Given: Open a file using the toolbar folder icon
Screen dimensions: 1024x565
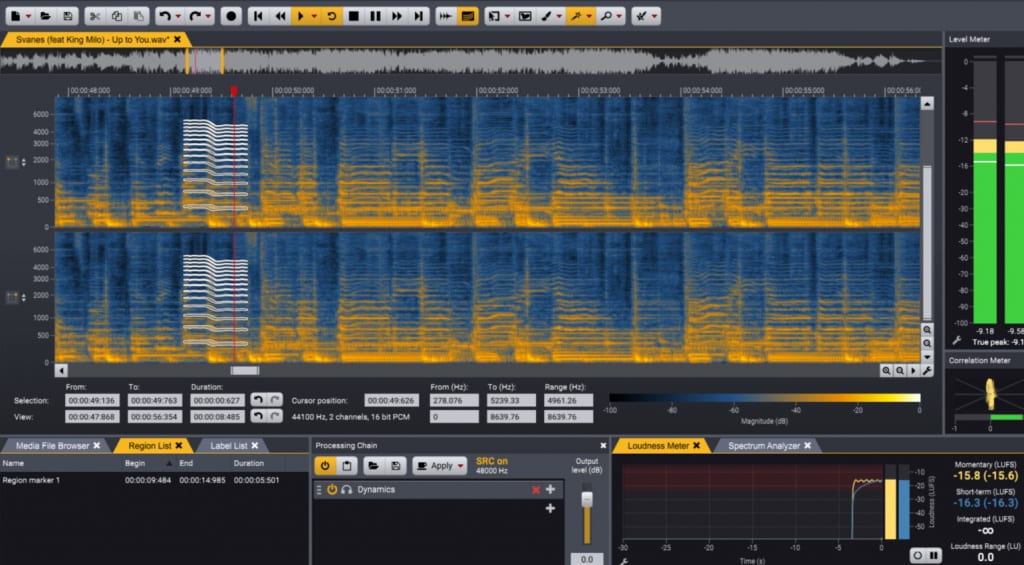Looking at the screenshot, I should coord(47,16).
